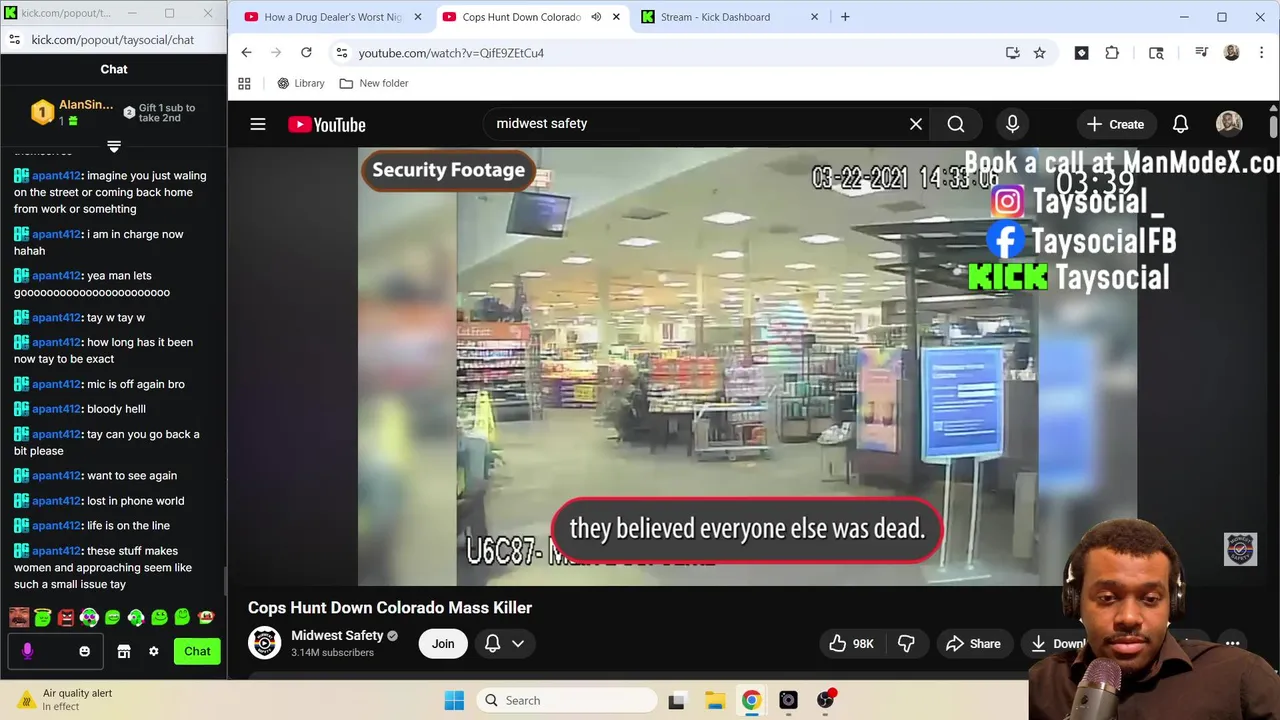This screenshot has height=720, width=1280.
Task: Open the Chrome profile avatar
Action: [x=1232, y=52]
